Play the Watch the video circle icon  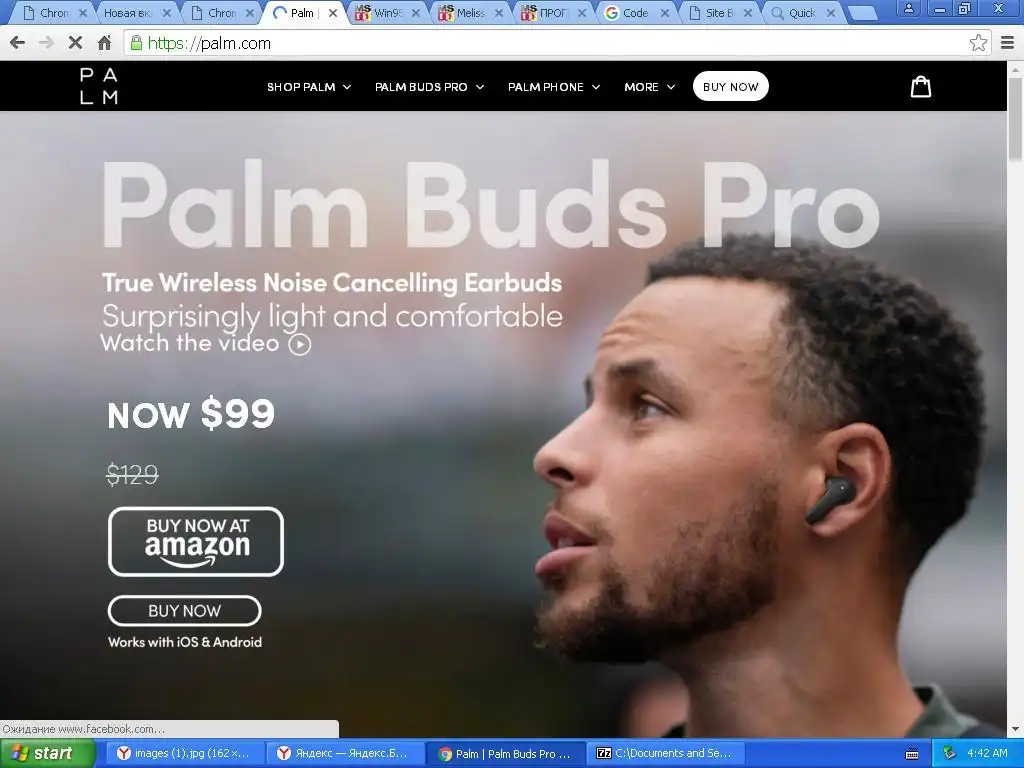(x=300, y=344)
